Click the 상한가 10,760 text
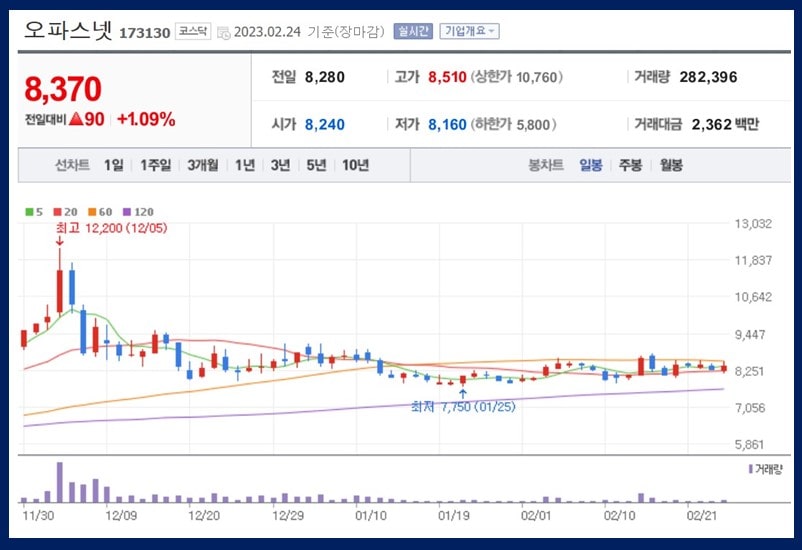 [x=517, y=77]
